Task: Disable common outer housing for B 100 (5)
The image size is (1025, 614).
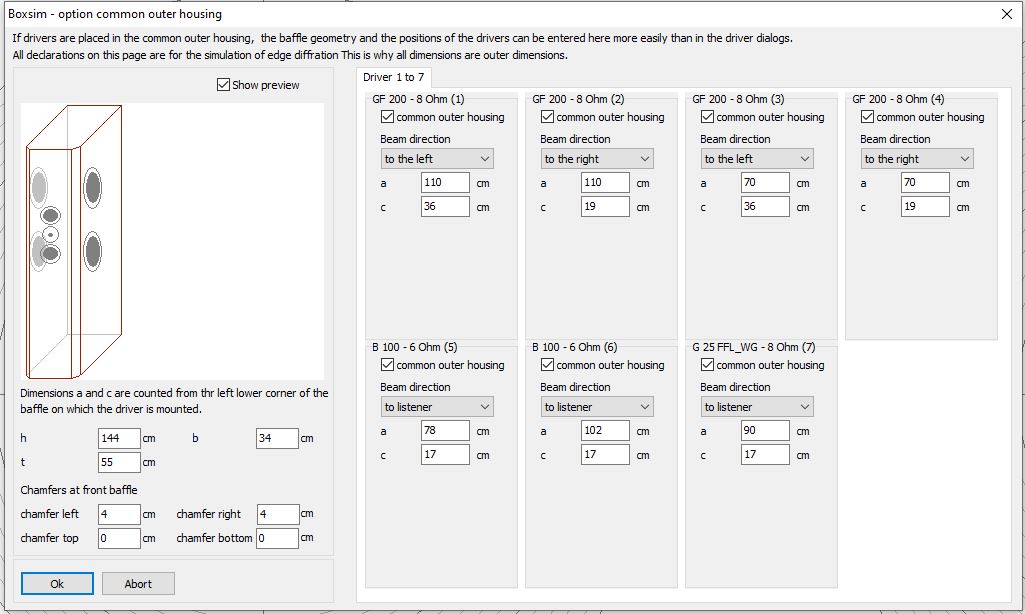Action: [387, 365]
